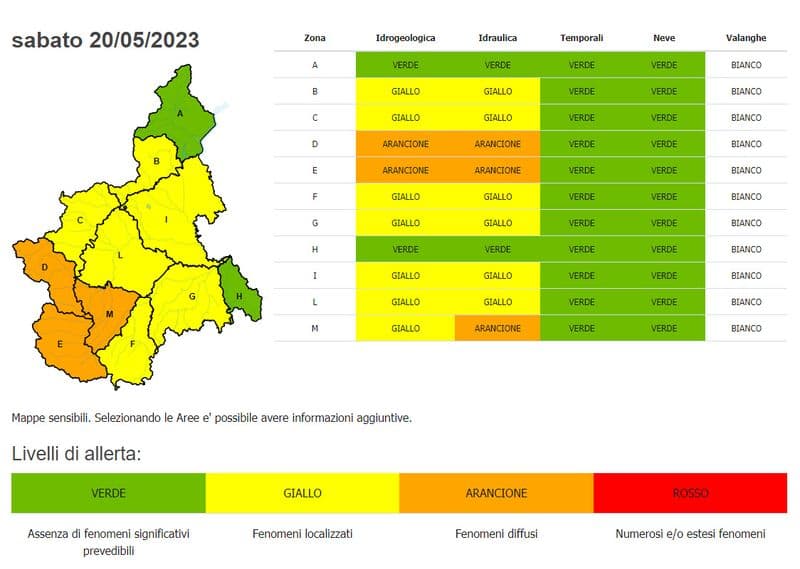The width and height of the screenshot is (800, 569).
Task: Click the Valanghe column header
Action: coord(746,38)
